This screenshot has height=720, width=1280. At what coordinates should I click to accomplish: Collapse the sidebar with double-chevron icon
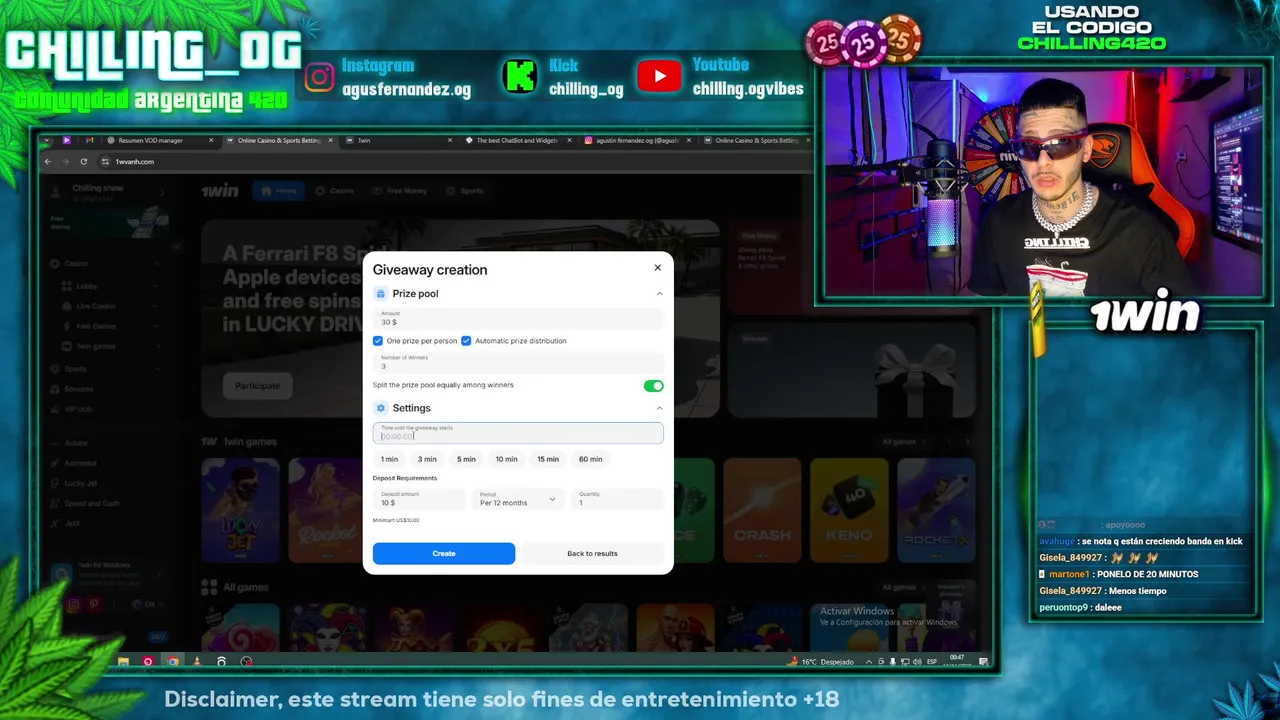coord(176,246)
